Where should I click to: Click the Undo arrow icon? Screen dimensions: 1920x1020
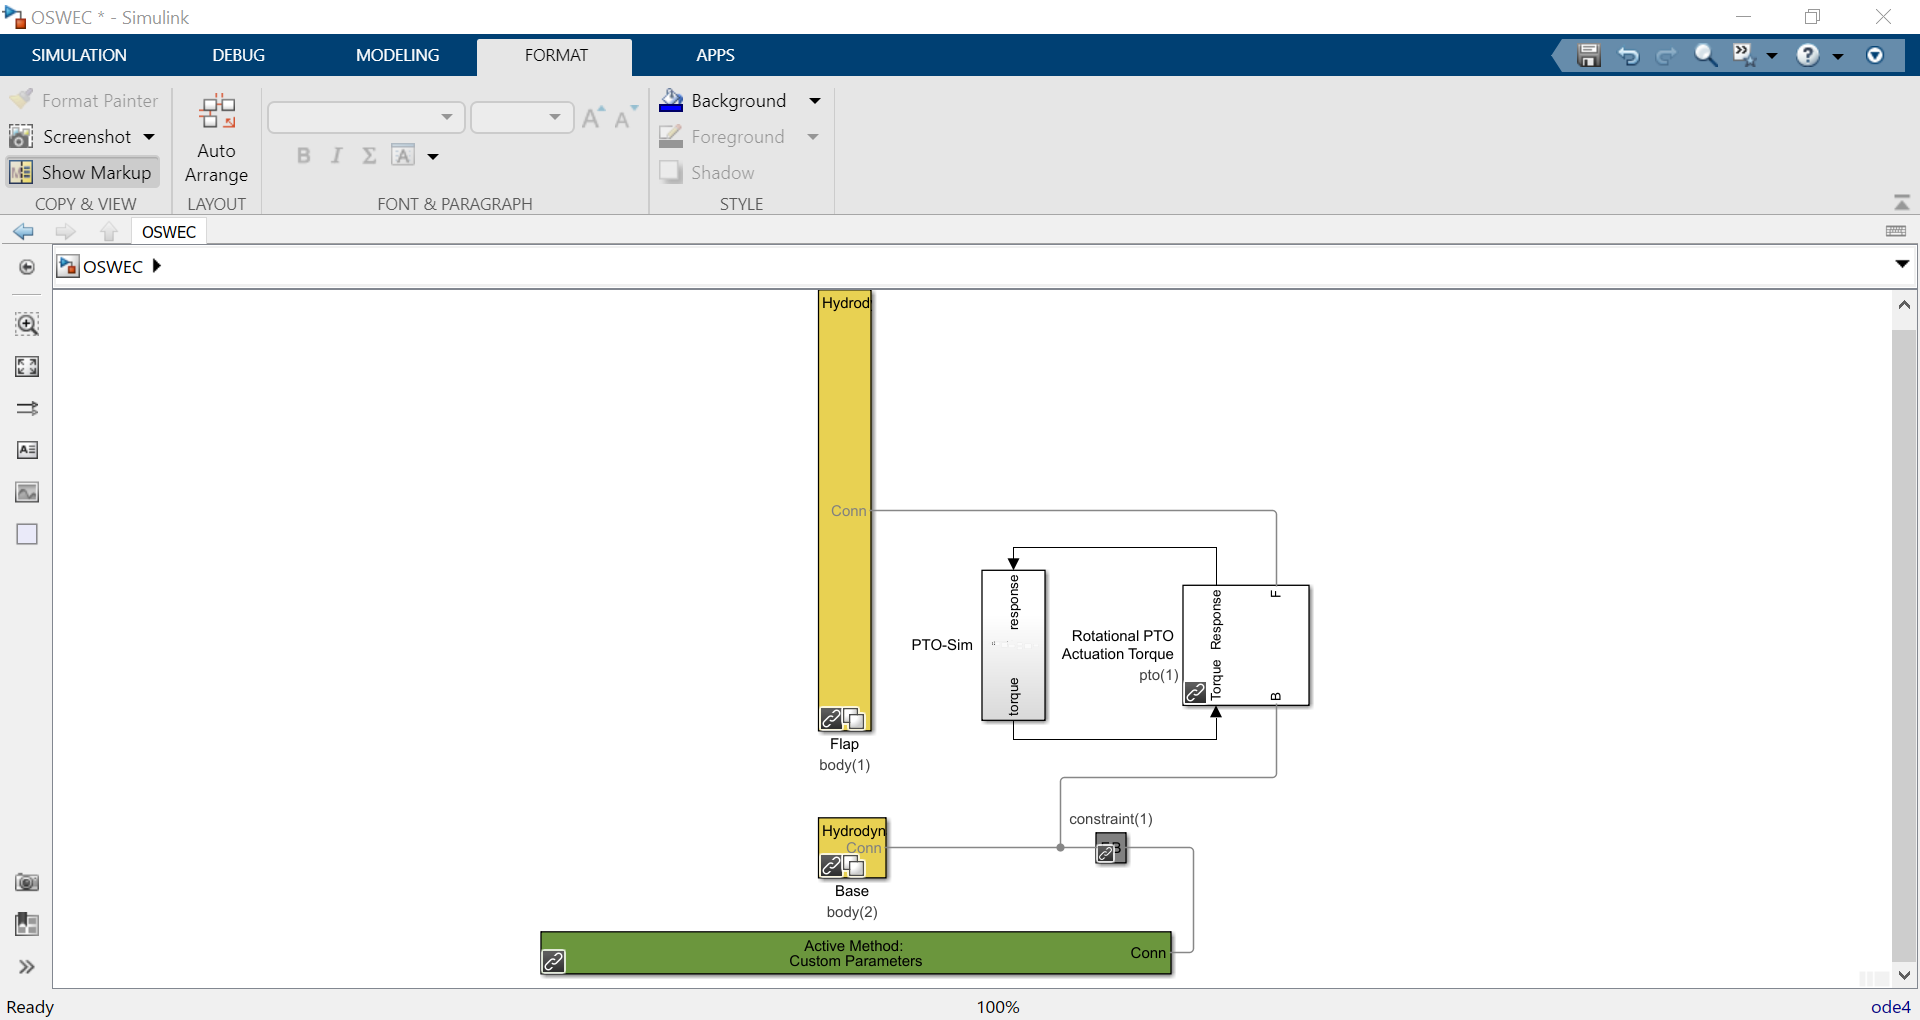click(1628, 56)
